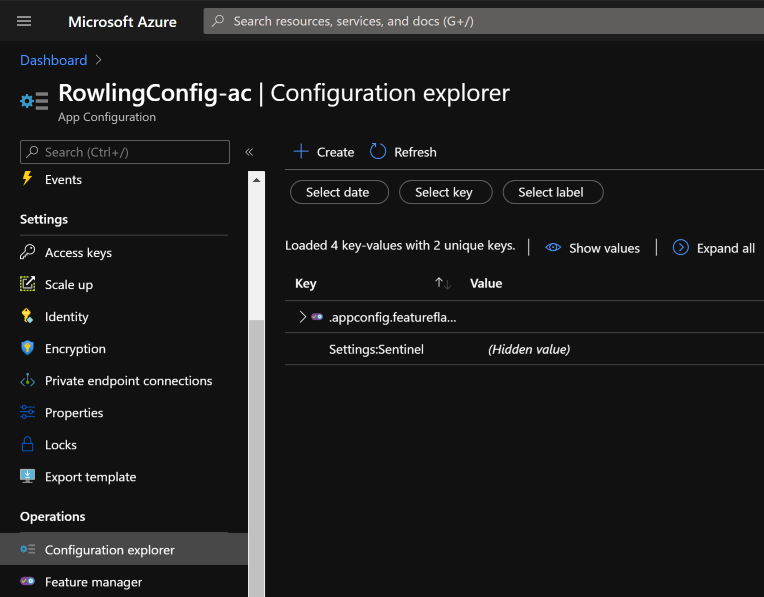Click the Expand all arrow icon
Viewport: 764px width, 597px height.
tap(681, 248)
